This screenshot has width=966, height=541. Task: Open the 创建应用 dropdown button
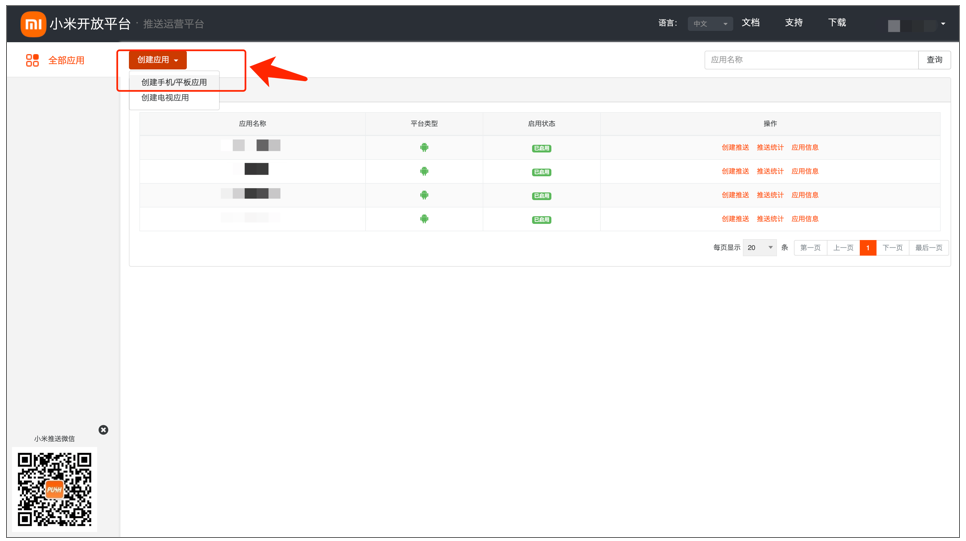pos(157,60)
